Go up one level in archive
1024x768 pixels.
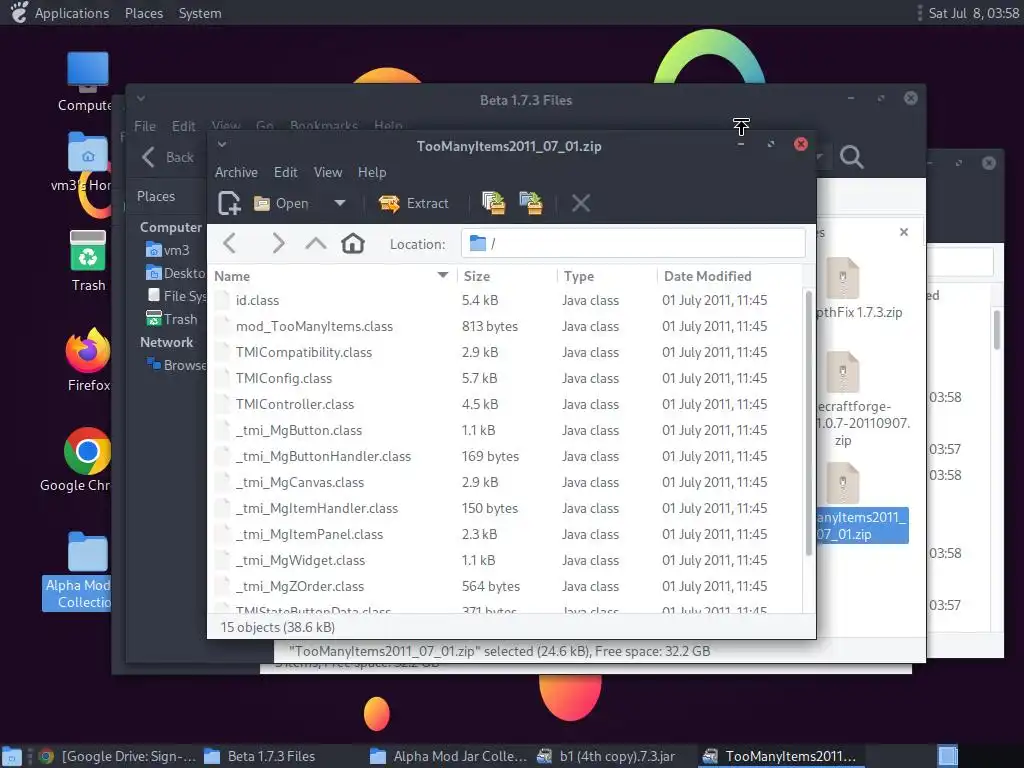[x=315, y=244]
